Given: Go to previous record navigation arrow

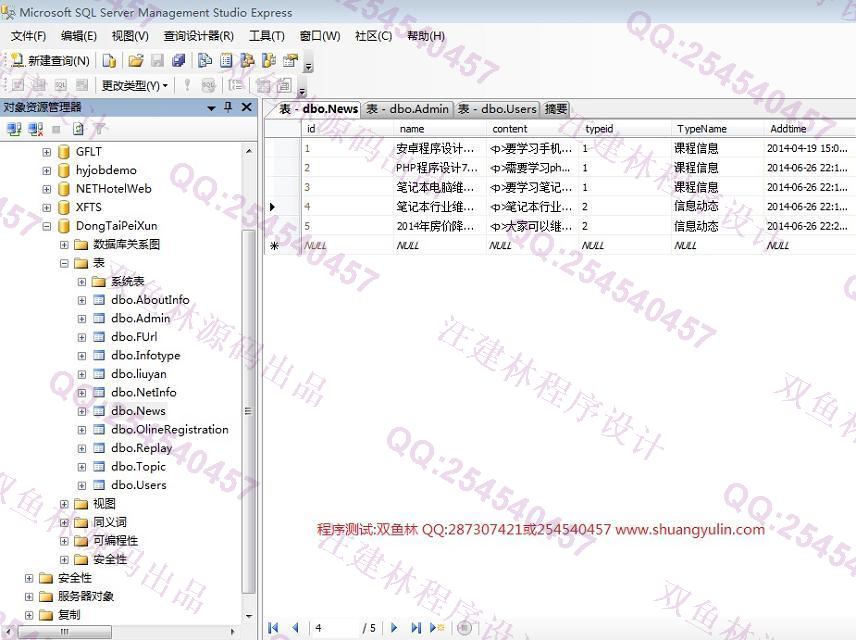Looking at the screenshot, I should click(x=295, y=628).
